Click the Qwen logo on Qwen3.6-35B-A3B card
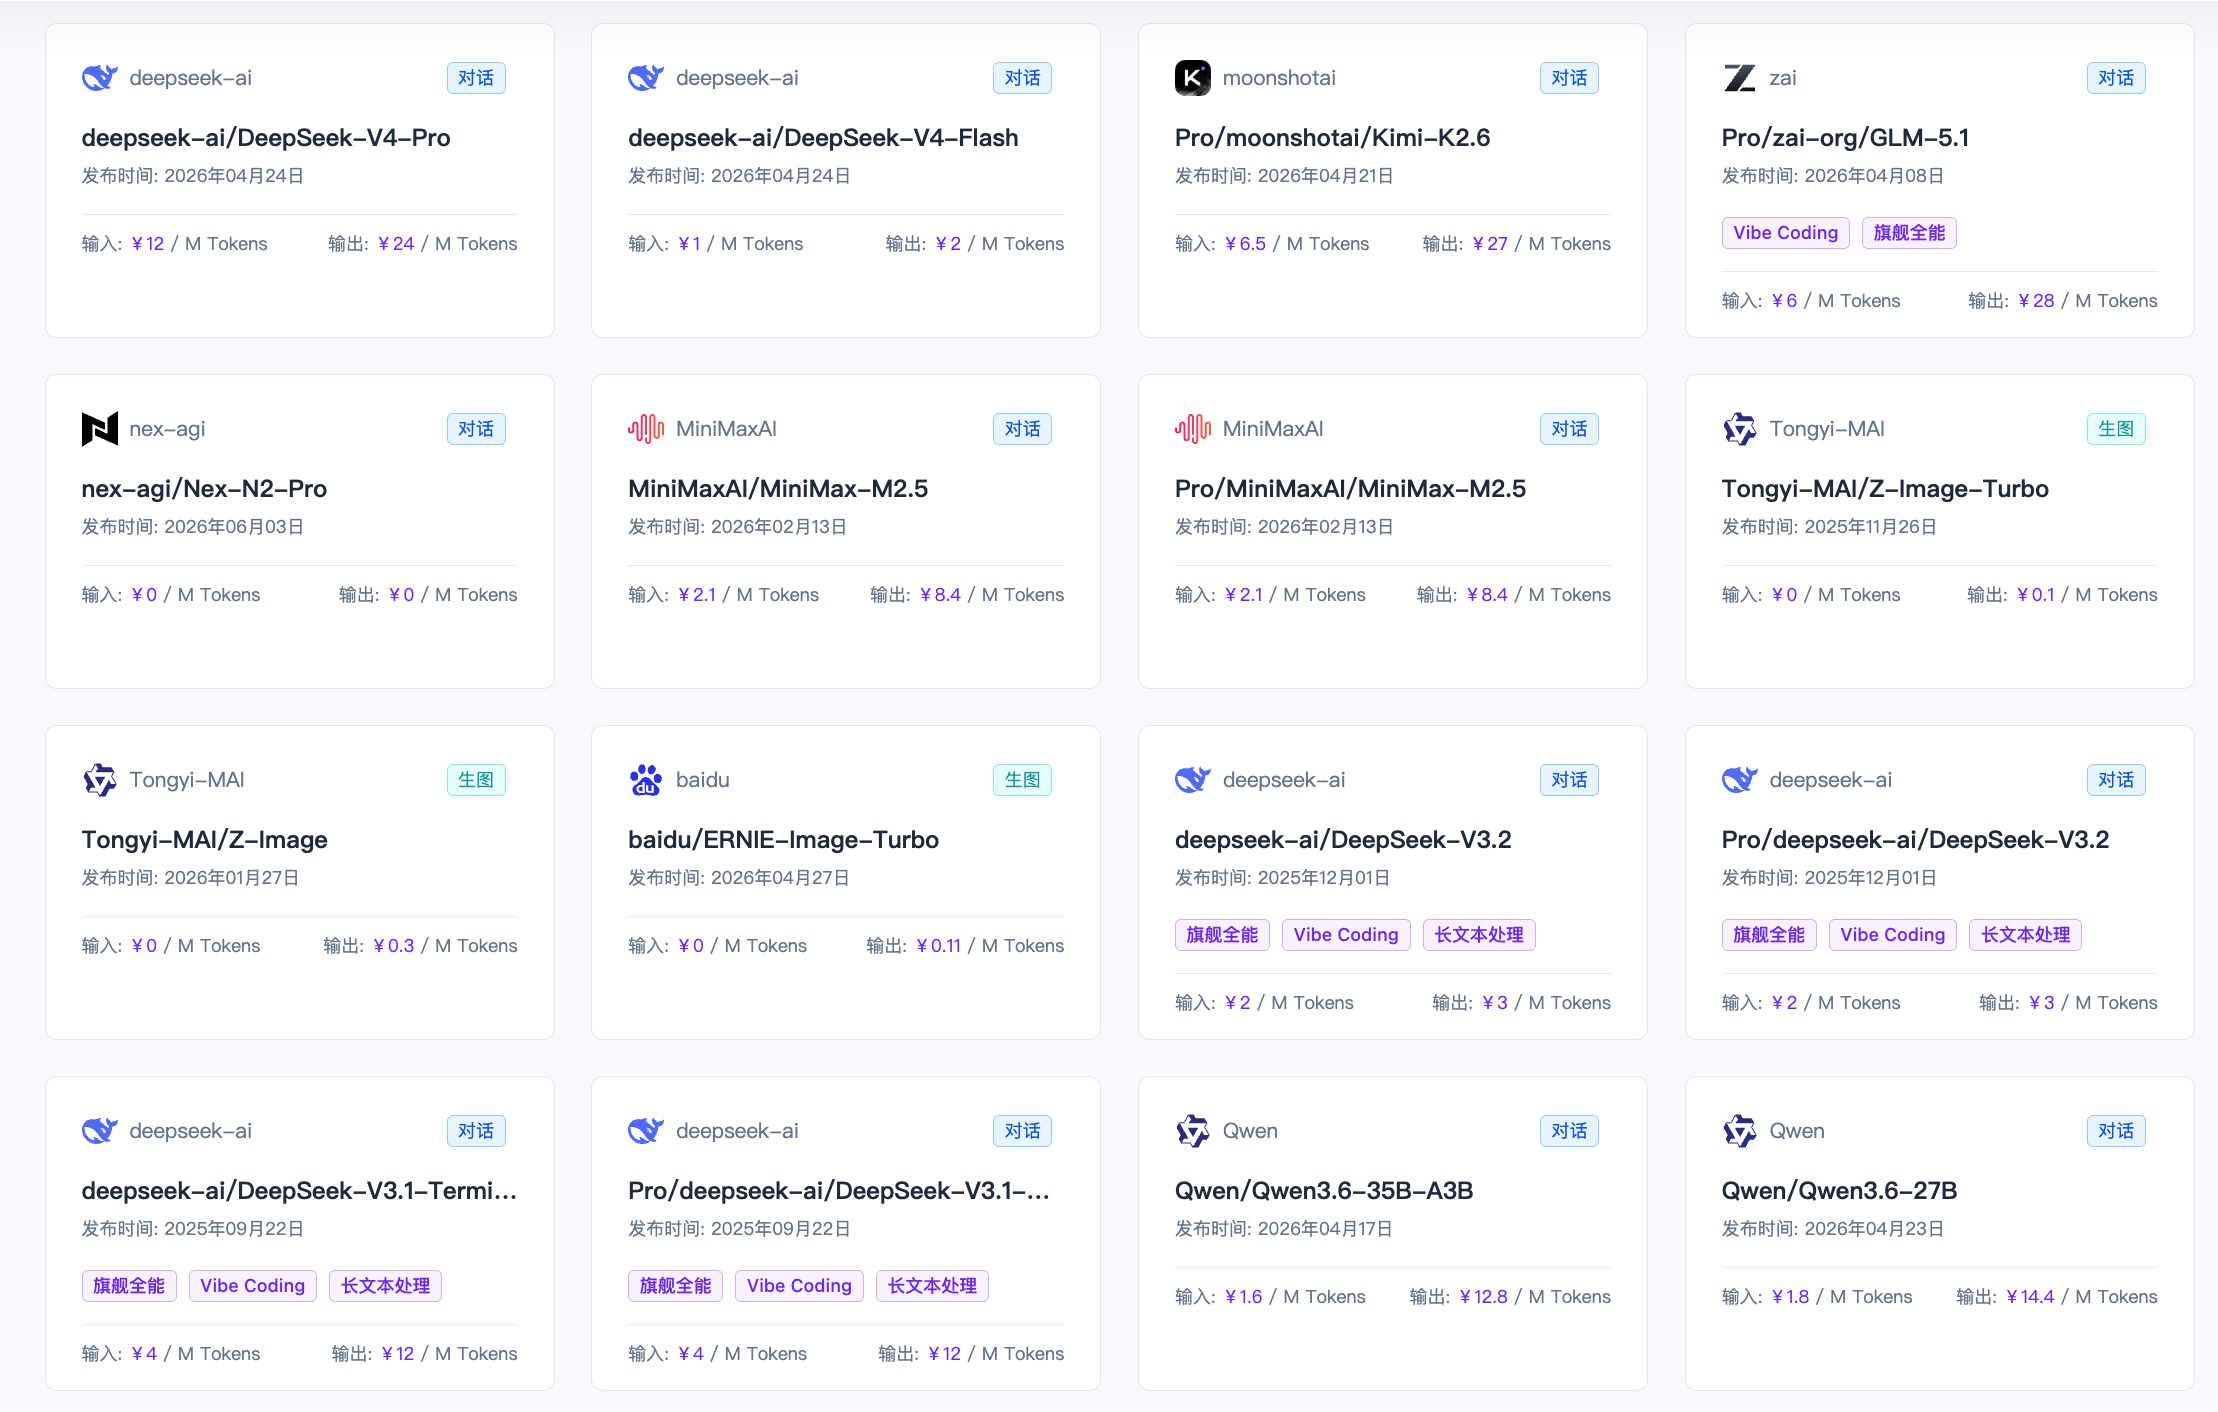The height and width of the screenshot is (1412, 2218). pos(1193,1131)
